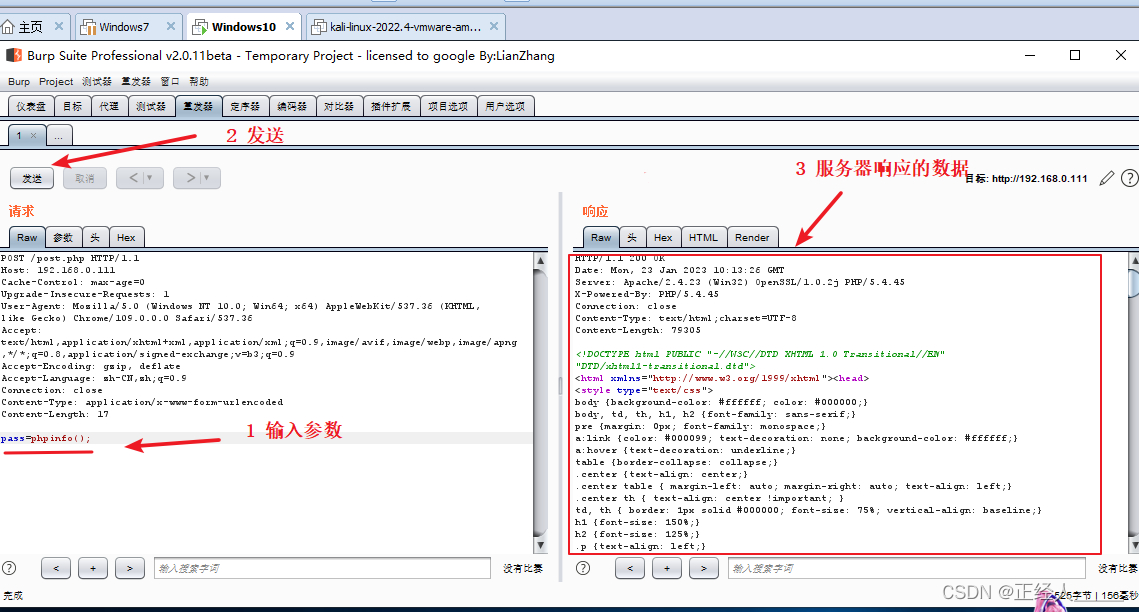Click the help icon below the request pane
Screen dimensions: 1139x612
tap(9, 568)
